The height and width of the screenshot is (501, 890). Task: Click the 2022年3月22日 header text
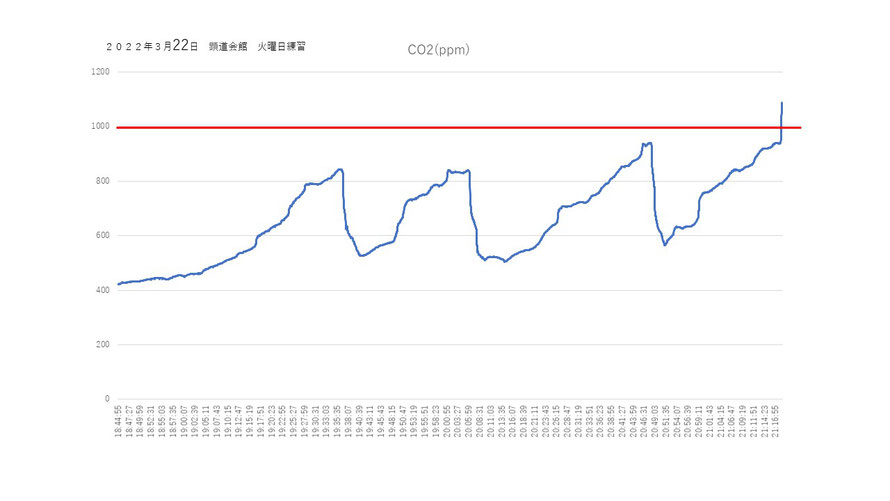152,46
